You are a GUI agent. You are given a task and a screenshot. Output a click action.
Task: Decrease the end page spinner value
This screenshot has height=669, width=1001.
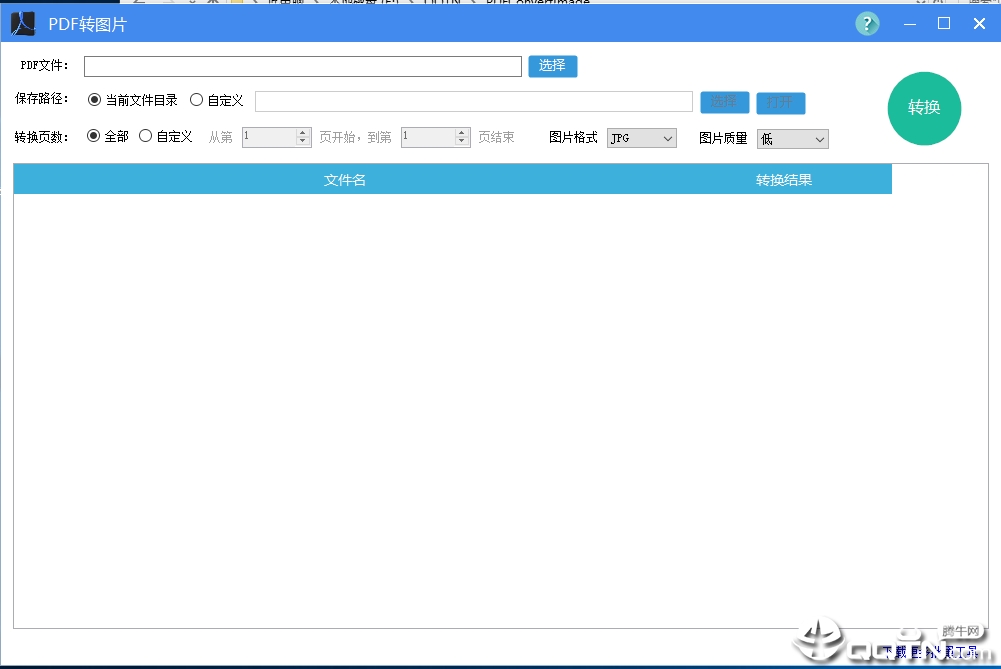pos(462,141)
